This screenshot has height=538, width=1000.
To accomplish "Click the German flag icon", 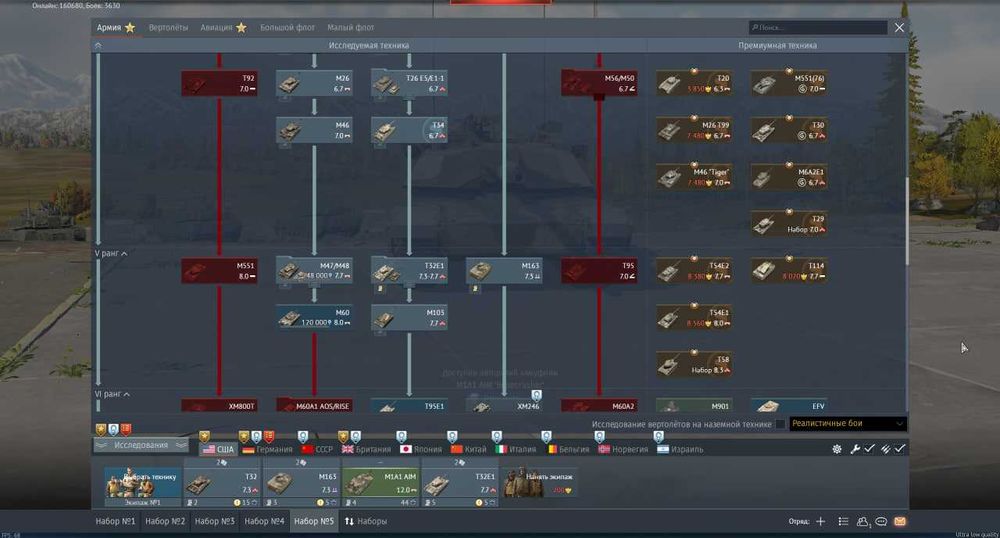I will 249,449.
